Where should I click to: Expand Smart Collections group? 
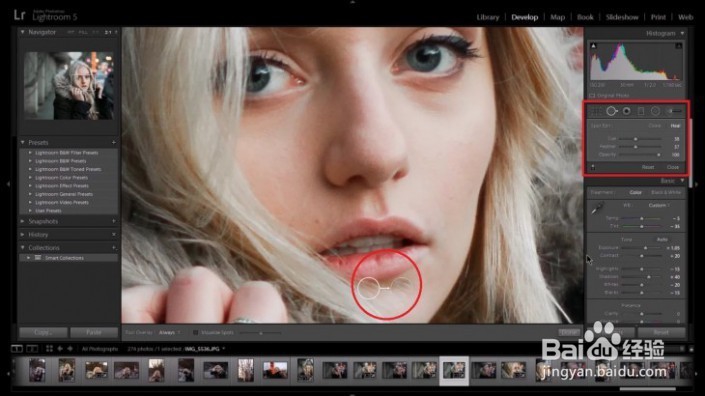click(x=29, y=258)
